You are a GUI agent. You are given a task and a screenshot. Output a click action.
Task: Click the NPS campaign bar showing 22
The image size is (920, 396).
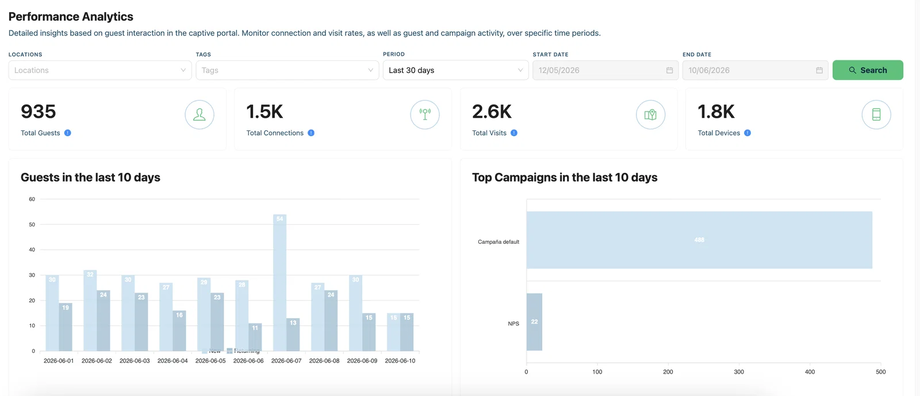[534, 322]
